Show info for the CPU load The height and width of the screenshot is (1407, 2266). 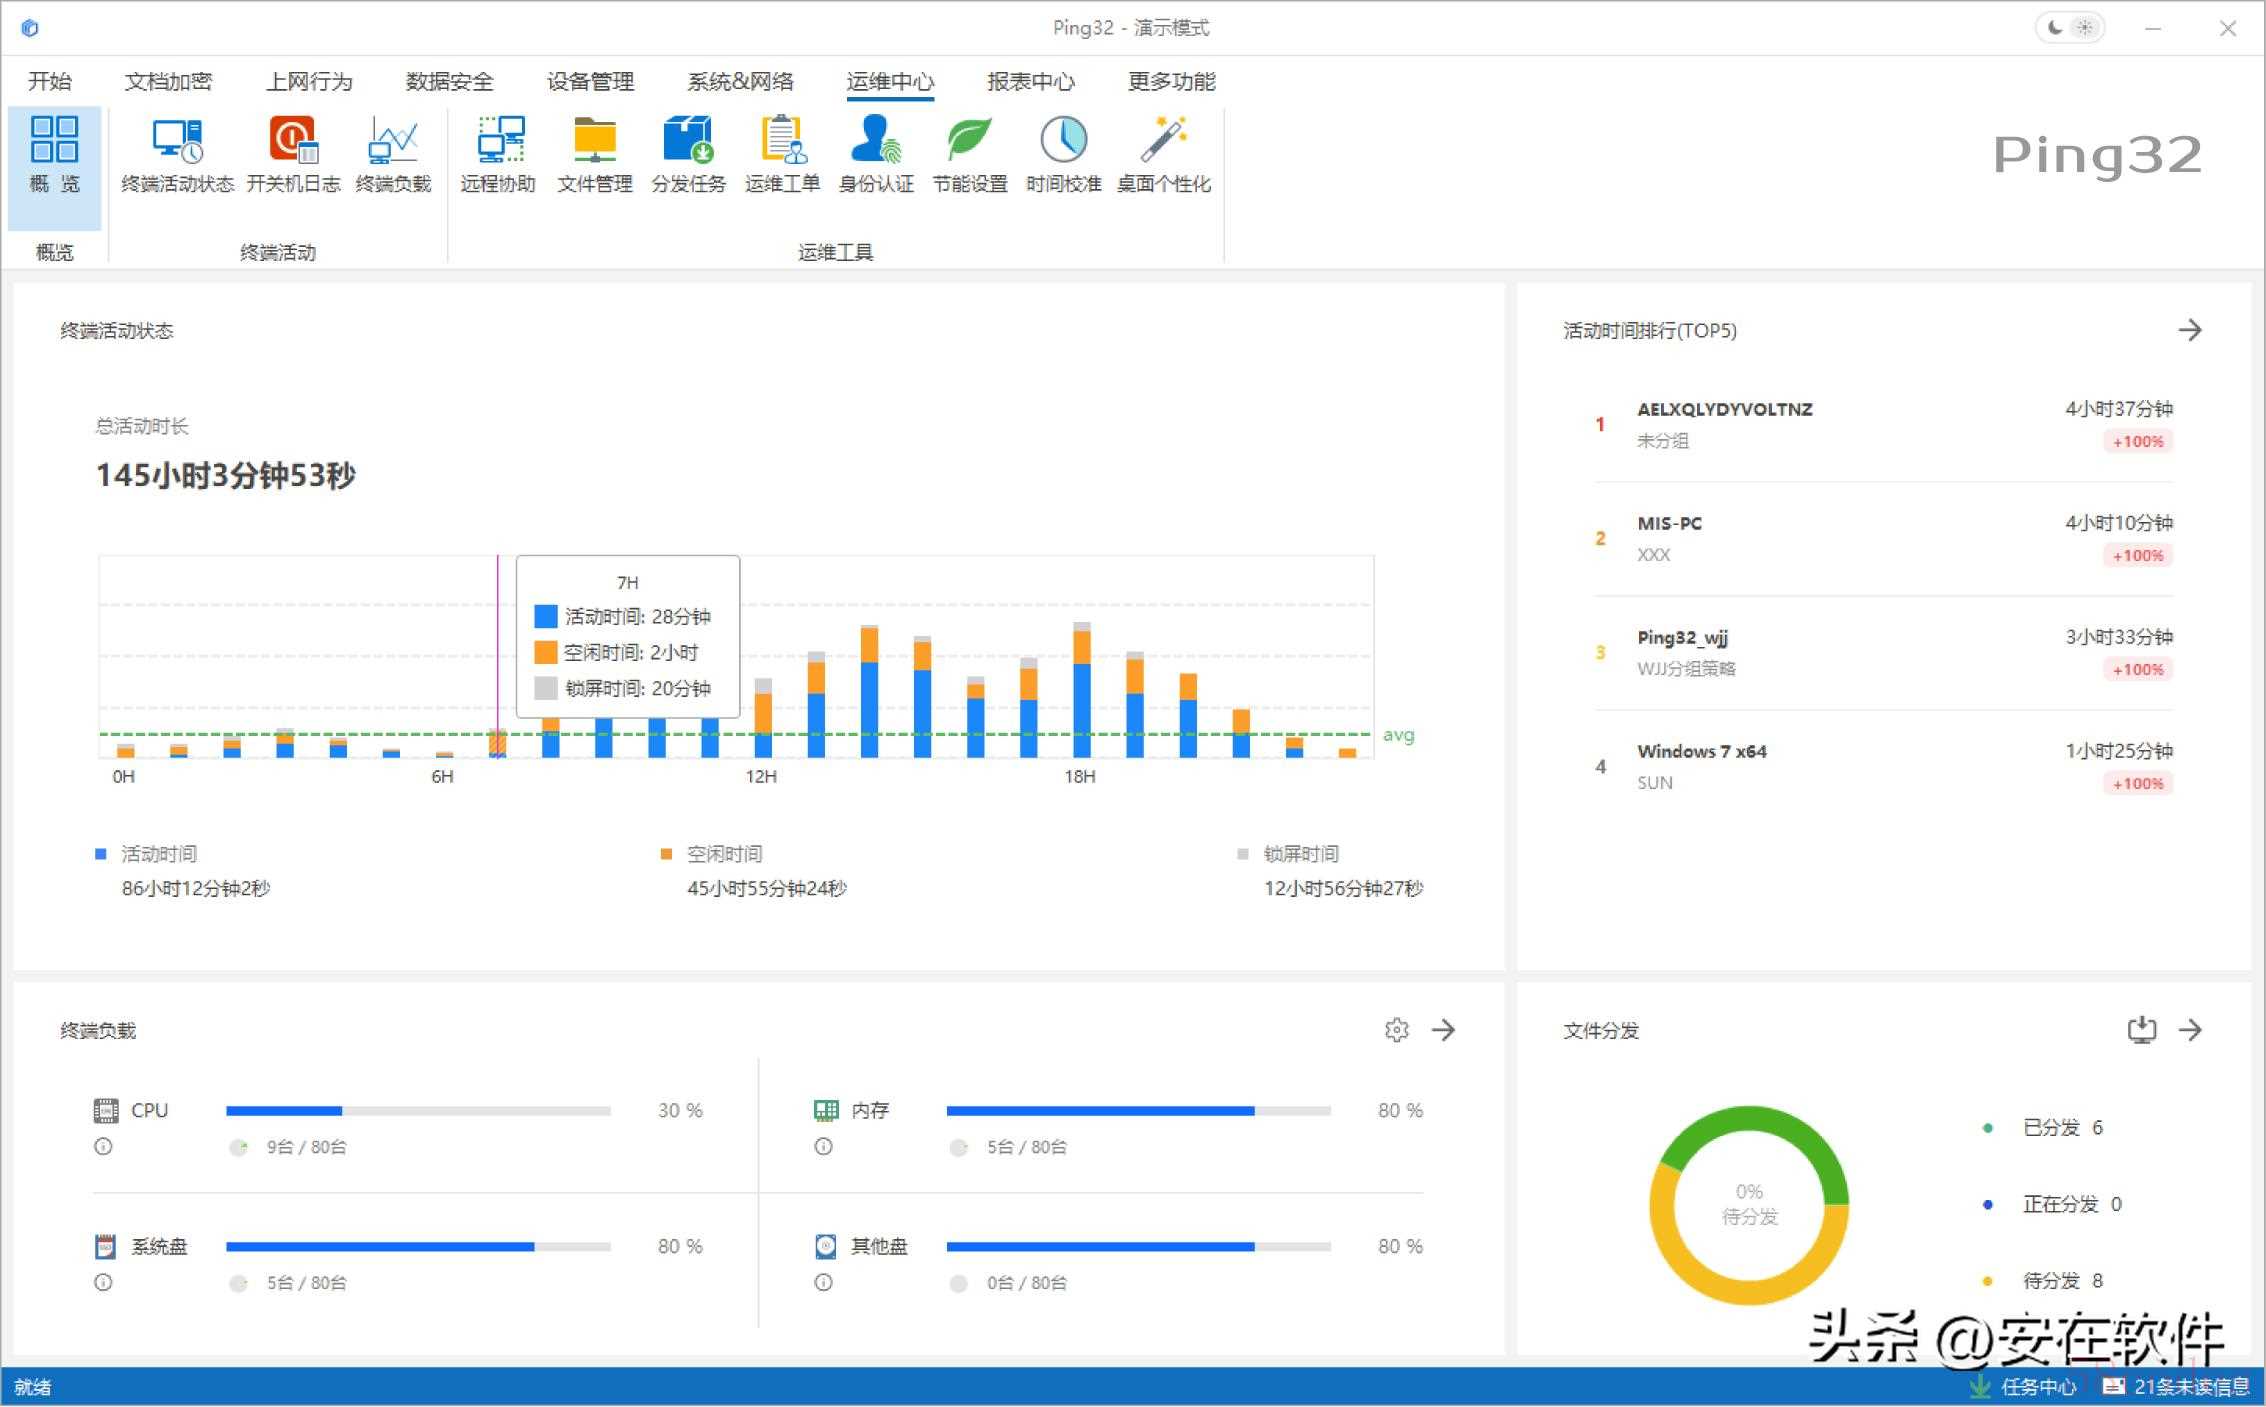pos(103,1146)
